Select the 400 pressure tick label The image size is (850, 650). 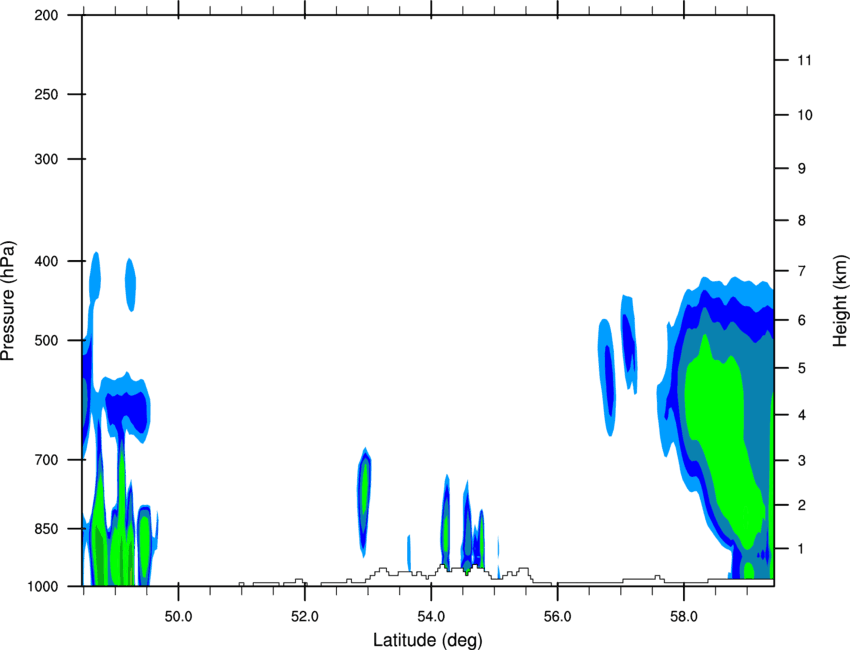pos(46,261)
